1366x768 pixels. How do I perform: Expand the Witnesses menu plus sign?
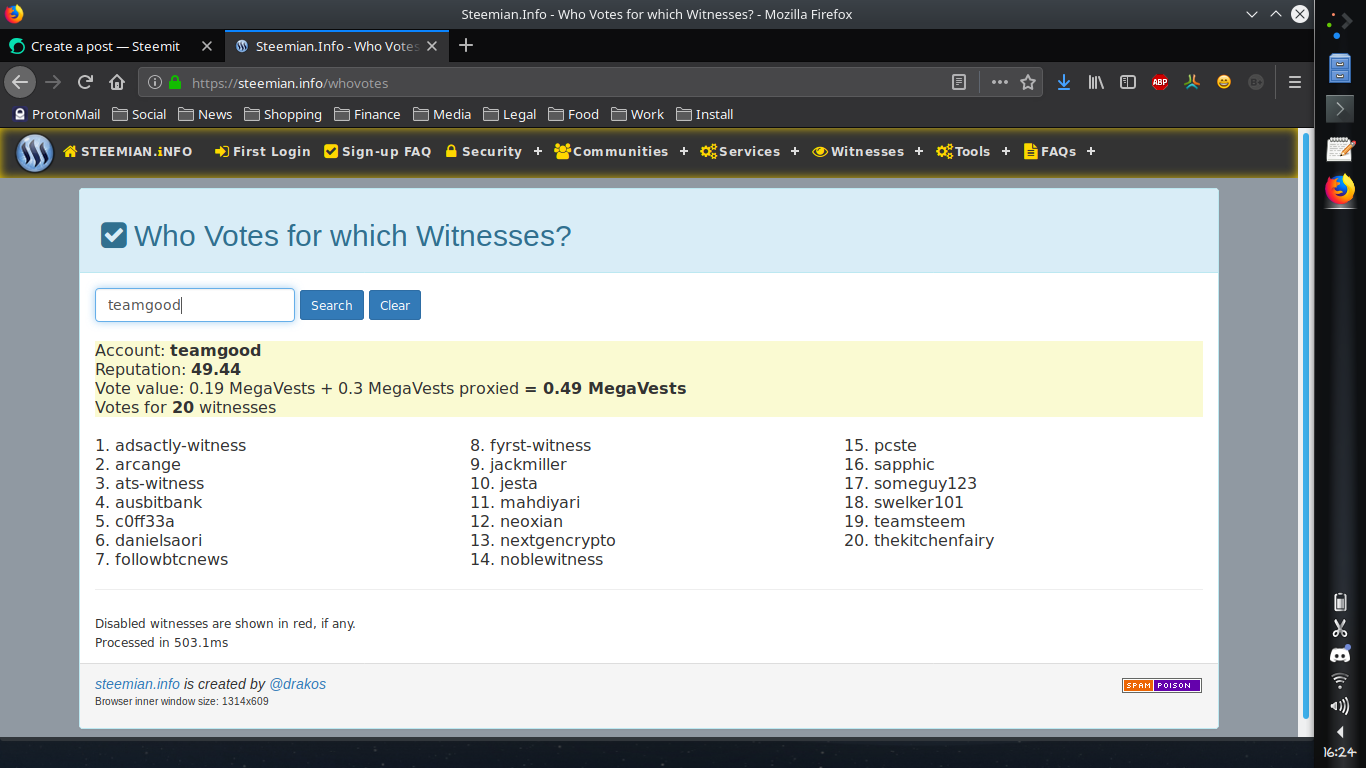920,152
